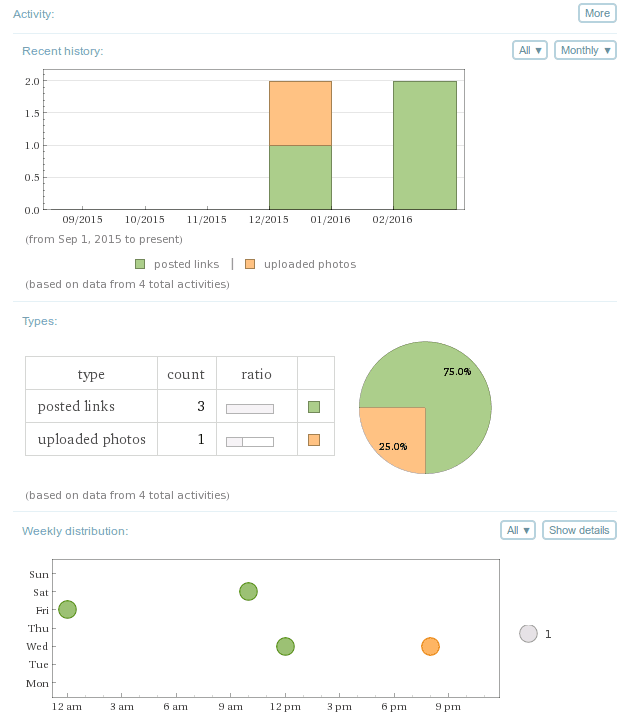This screenshot has width=621, height=719.
Task: Click the gray bubble size legend circle
Action: point(529,633)
